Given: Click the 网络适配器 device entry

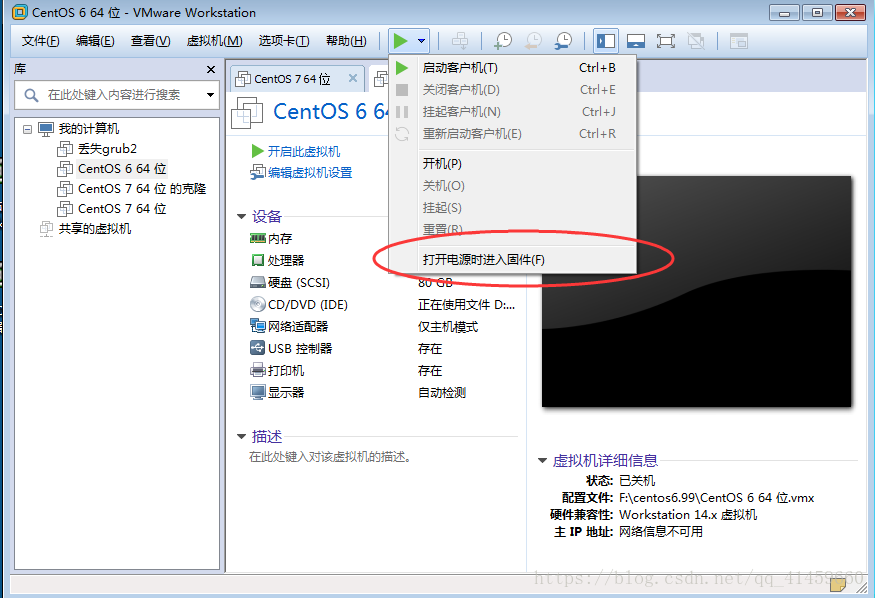Looking at the screenshot, I should point(289,326).
